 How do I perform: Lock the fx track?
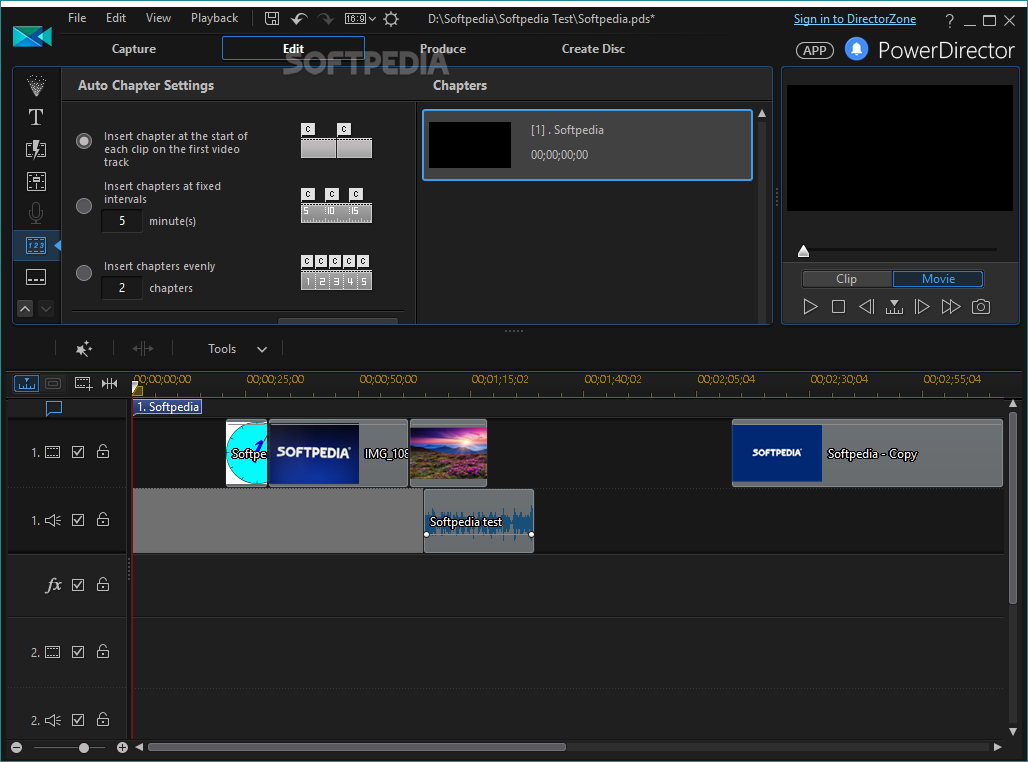coord(103,584)
